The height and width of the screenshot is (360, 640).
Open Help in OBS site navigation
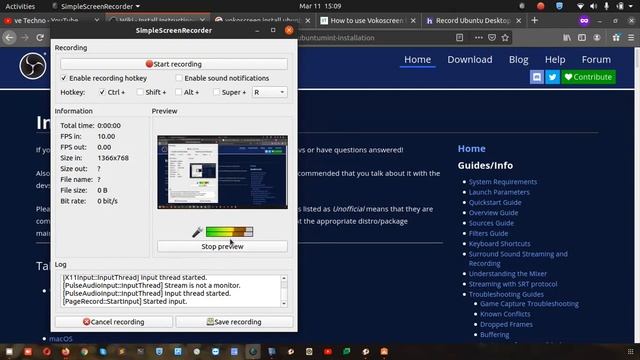(555, 60)
